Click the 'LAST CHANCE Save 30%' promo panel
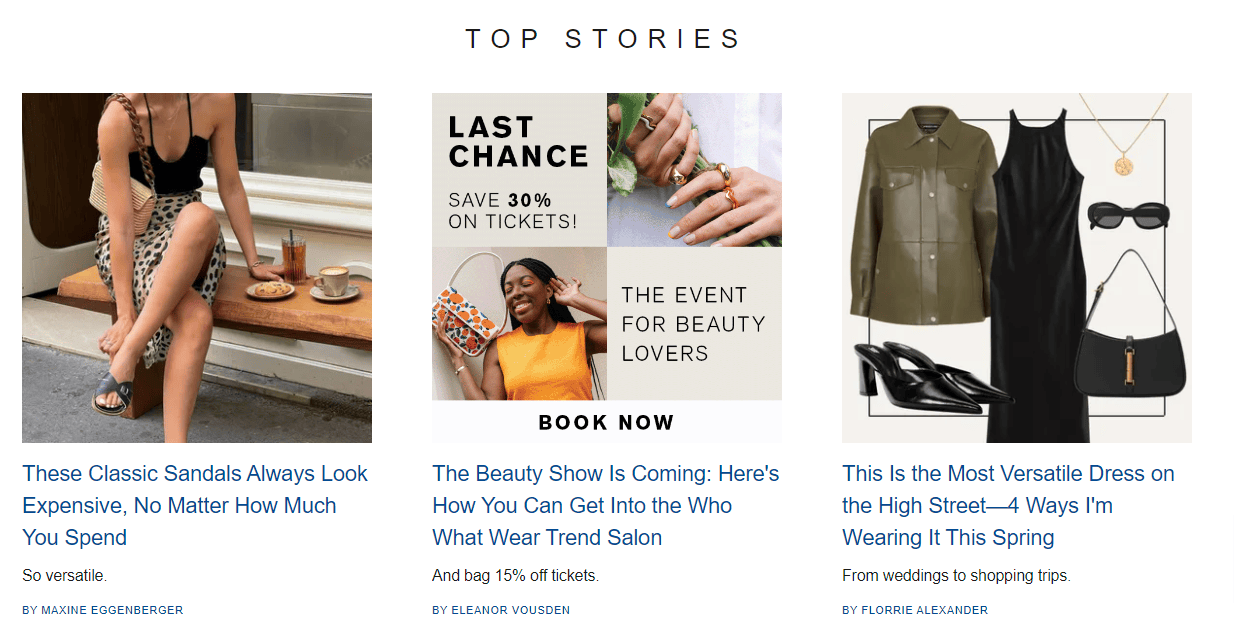This screenshot has height=630, width=1234. coord(518,170)
